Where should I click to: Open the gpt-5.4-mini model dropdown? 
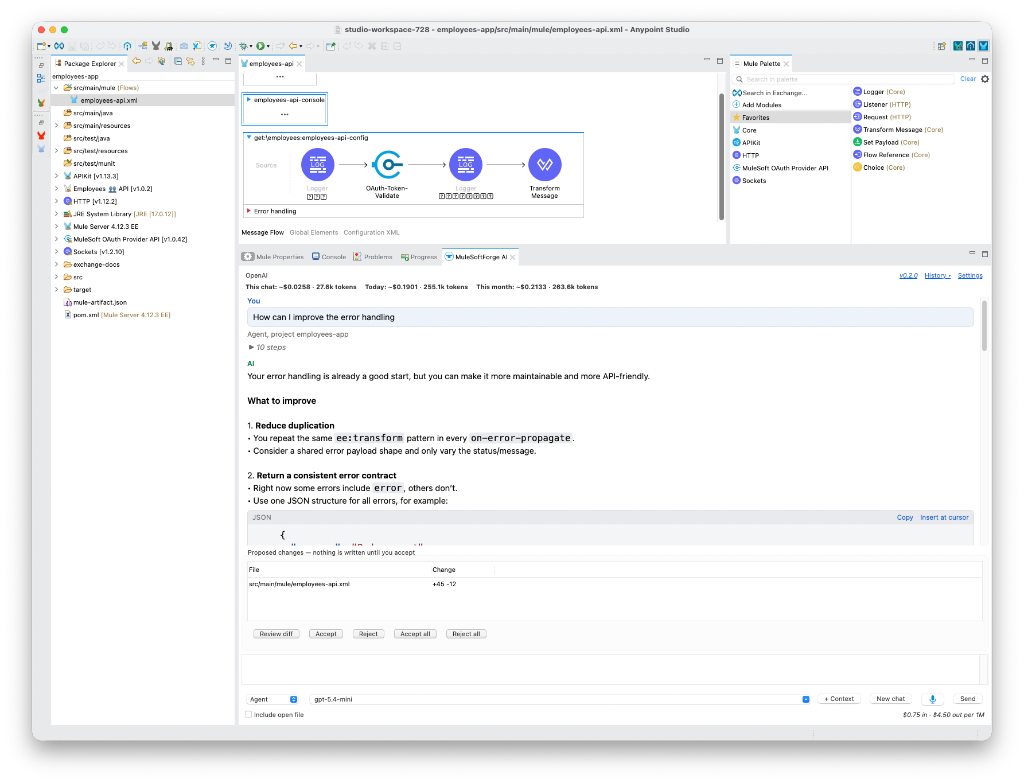560,699
